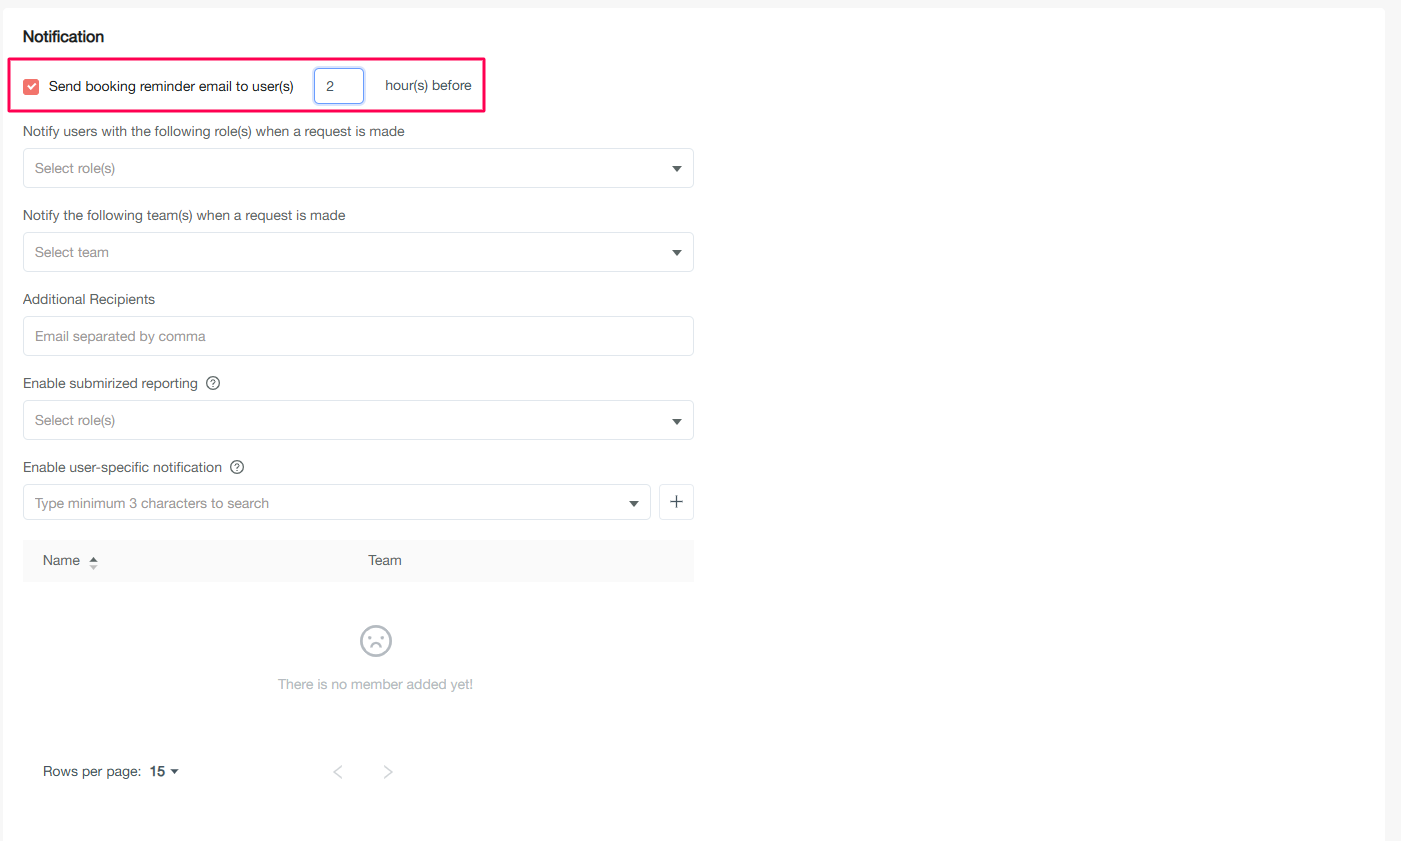Click help icon beside Enable submirized reporting

(213, 383)
